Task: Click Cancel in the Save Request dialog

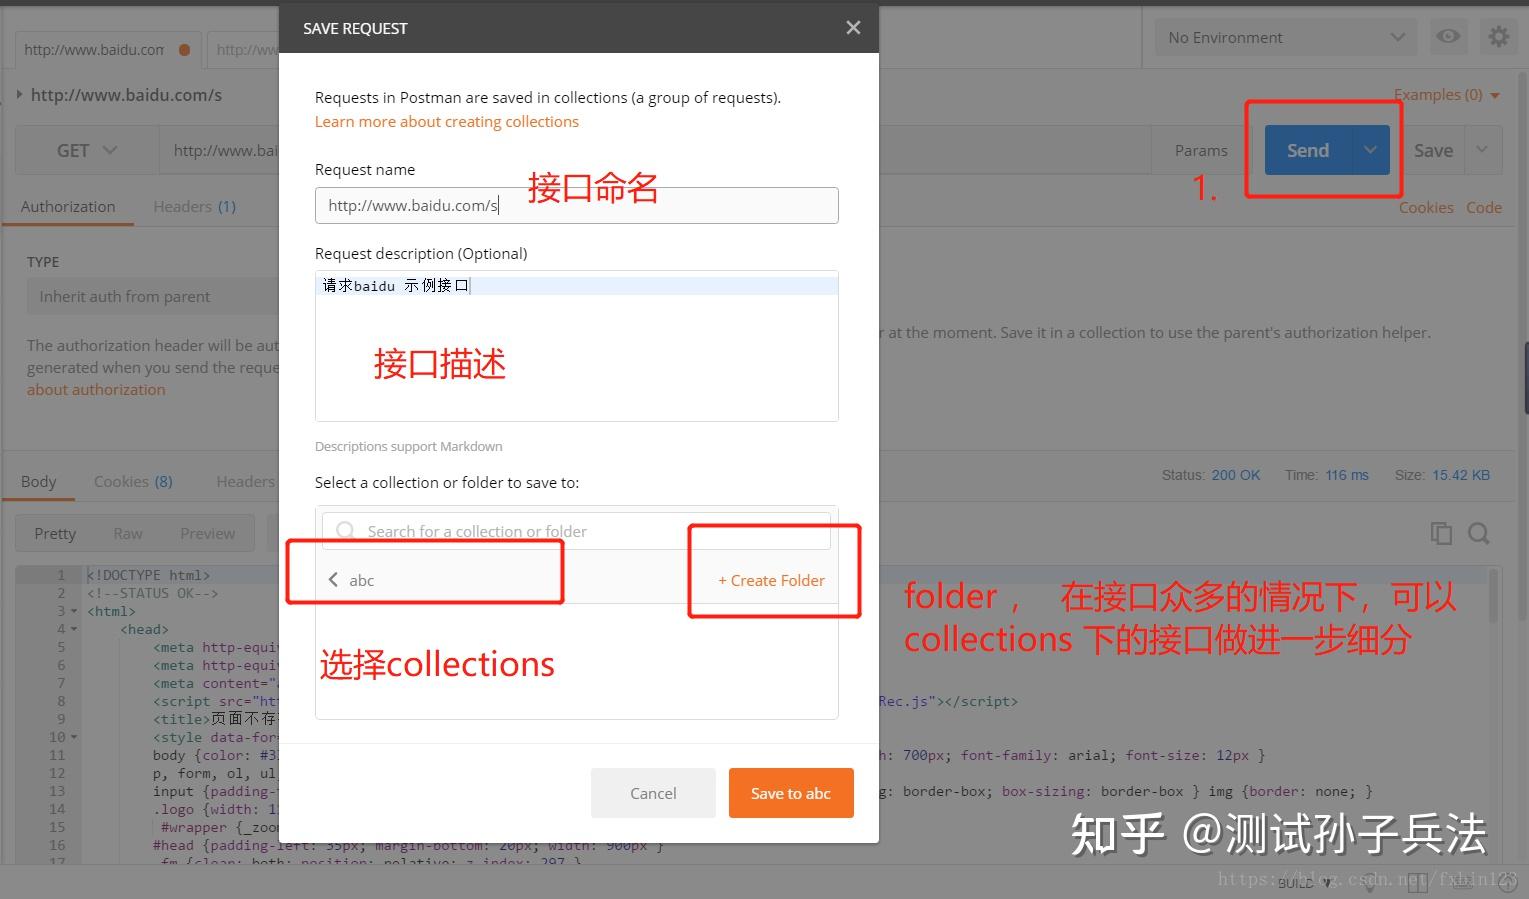Action: [653, 793]
